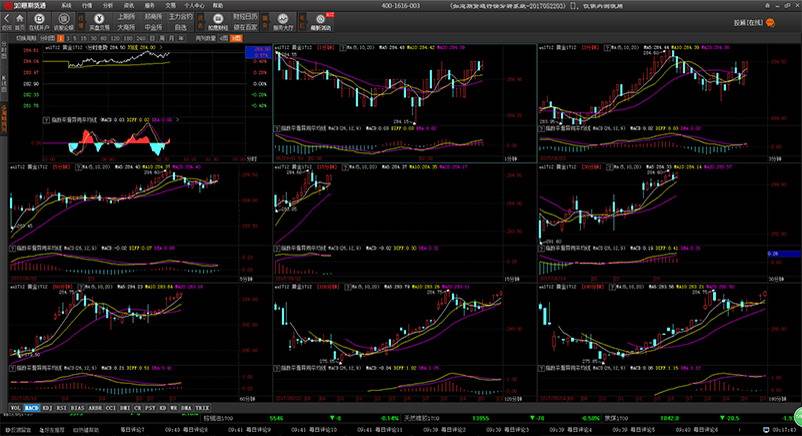Screen dimensions: 802x436
Task: Expand MACD dropdown in middle-right chart
Action: coord(541,248)
